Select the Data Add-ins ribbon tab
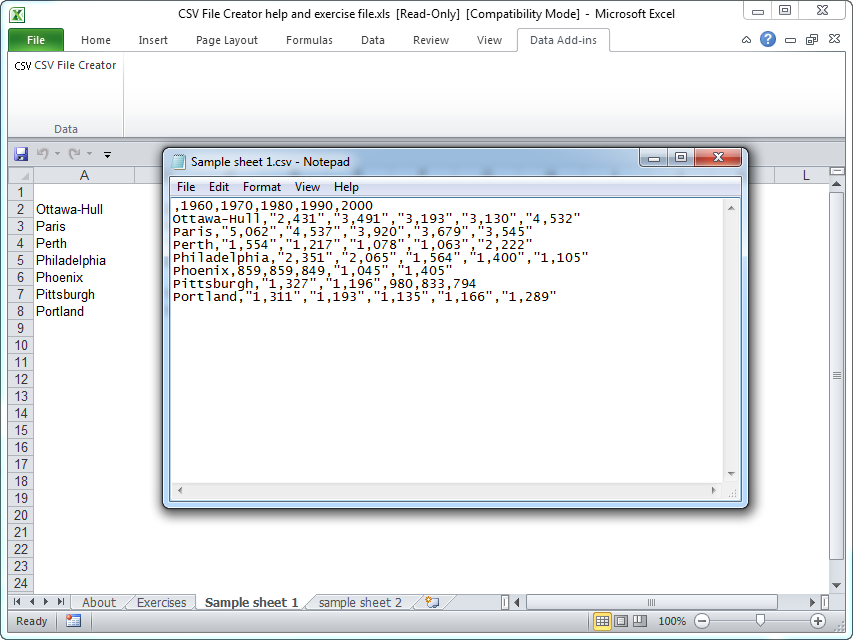Image resolution: width=853 pixels, height=640 pixels. click(x=563, y=40)
